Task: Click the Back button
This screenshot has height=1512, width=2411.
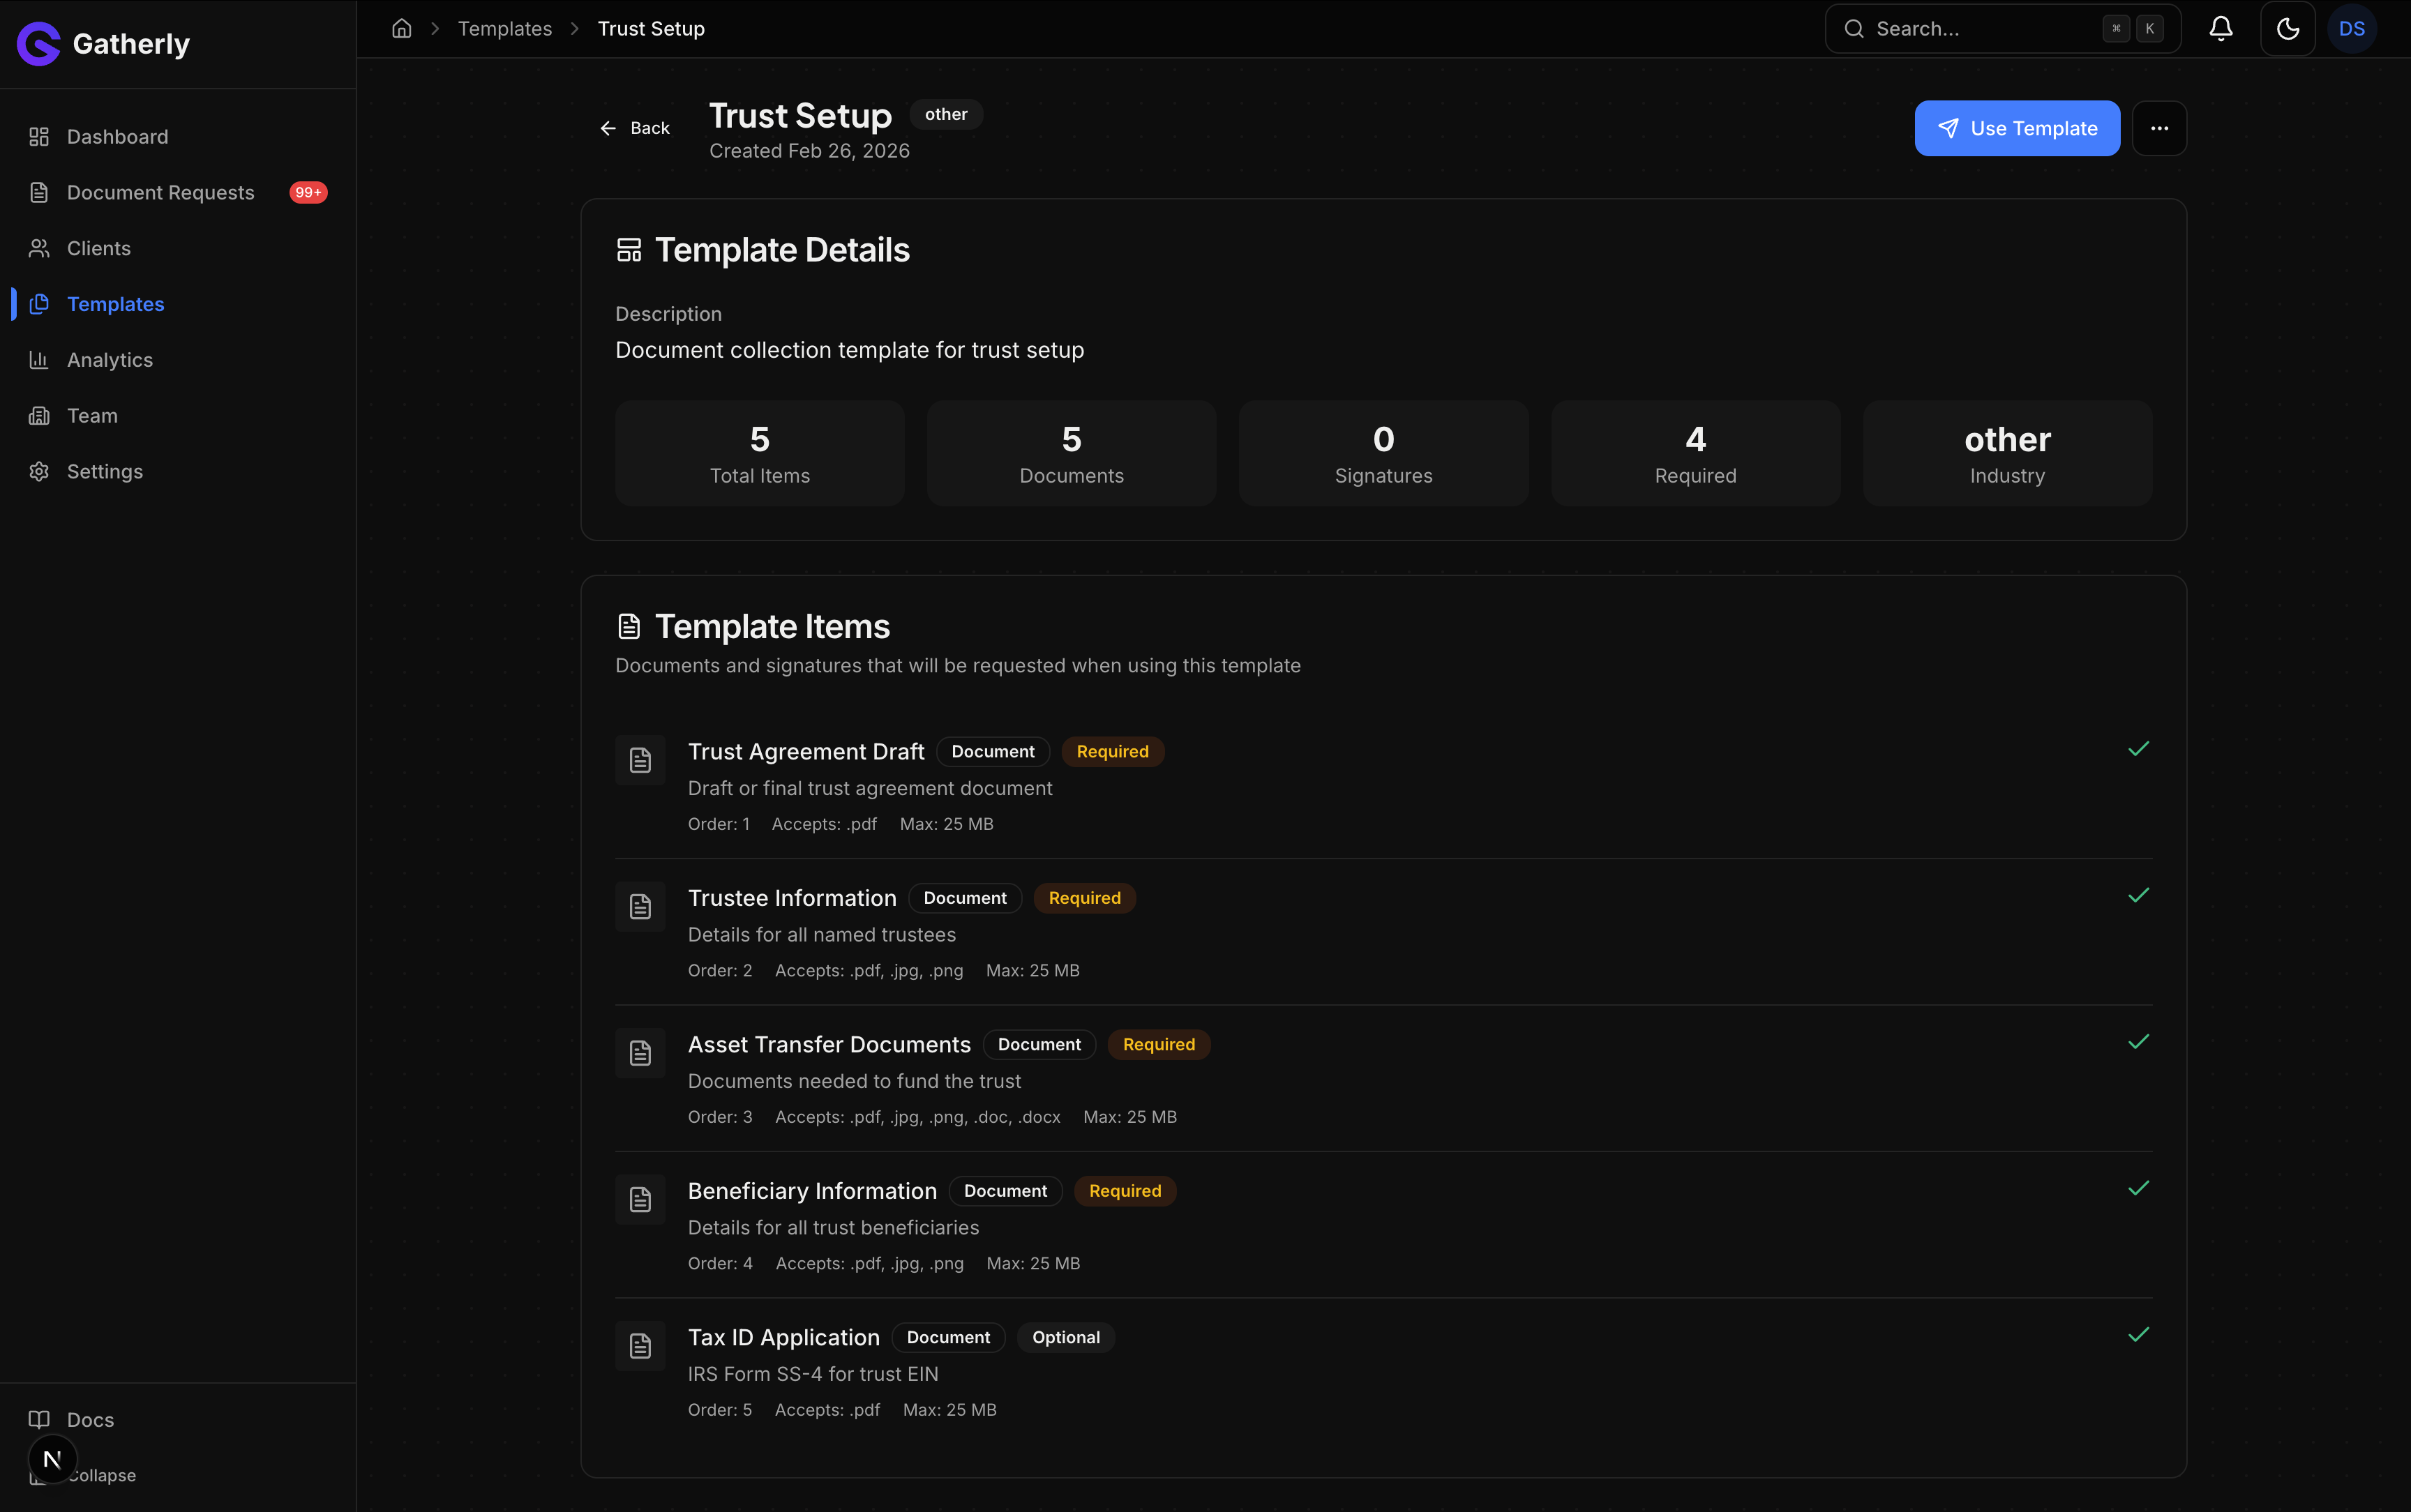Action: tap(634, 127)
